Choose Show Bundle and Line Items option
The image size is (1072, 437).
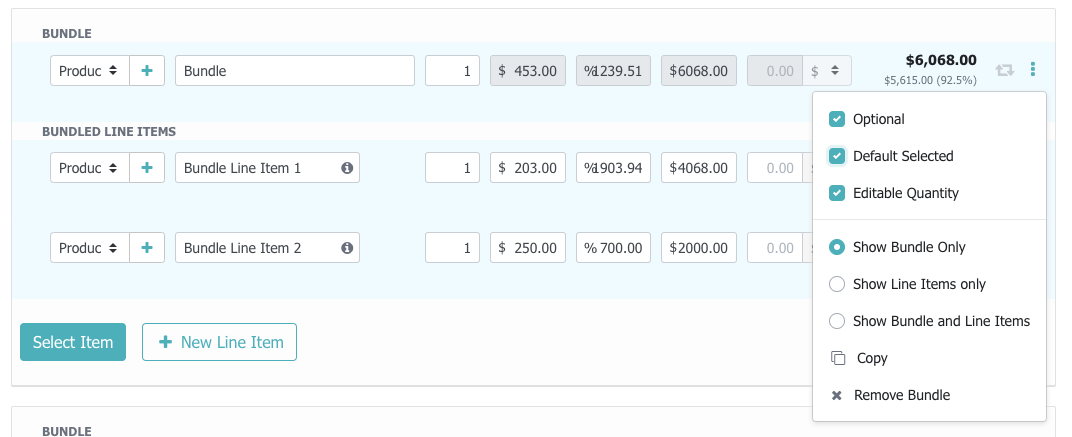tap(838, 321)
